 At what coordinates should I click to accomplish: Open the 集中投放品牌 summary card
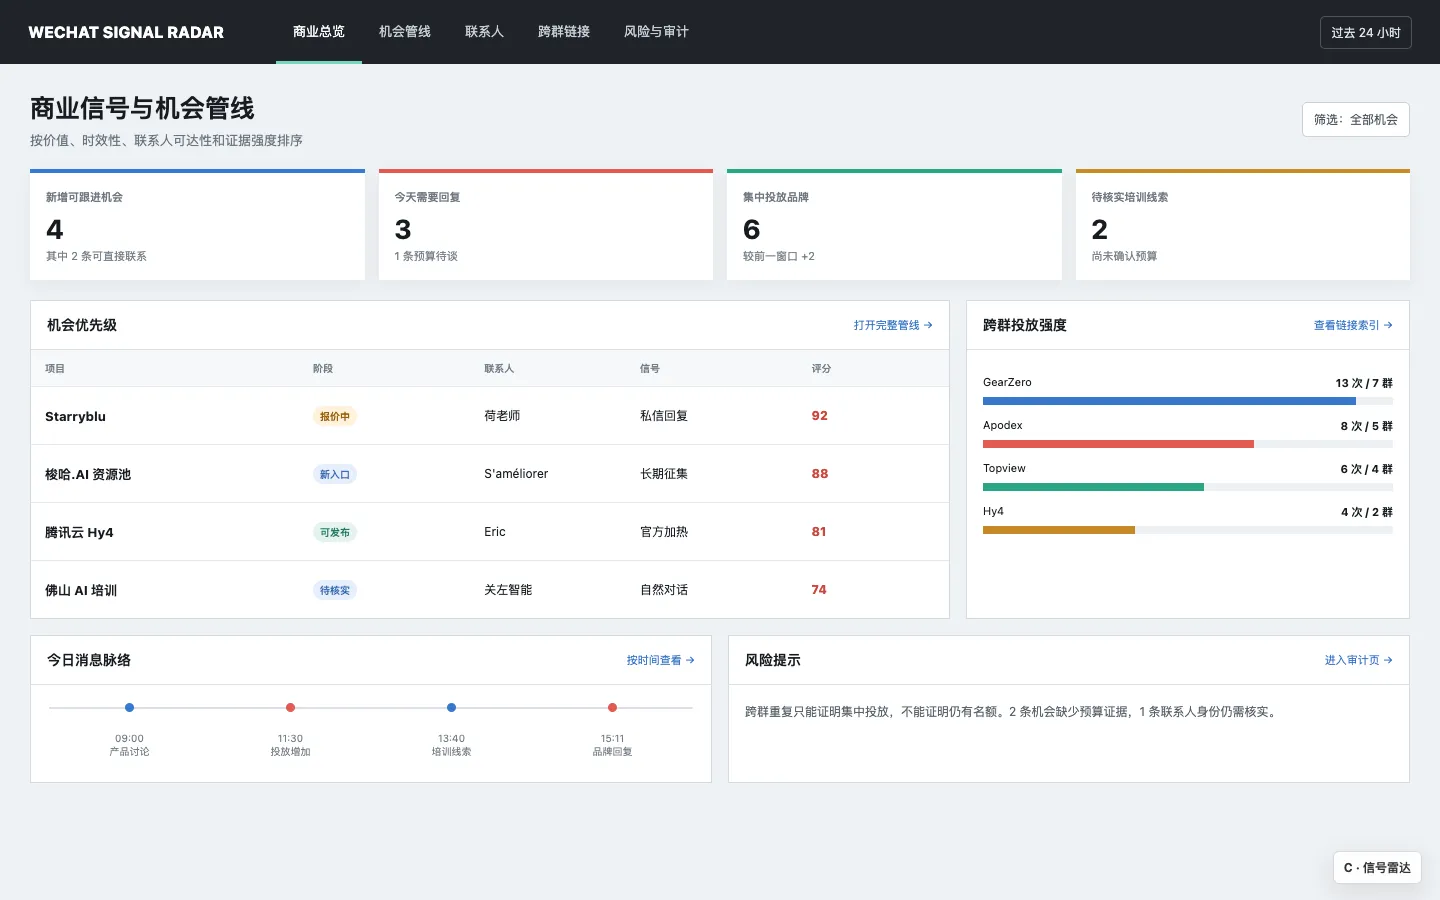(894, 225)
